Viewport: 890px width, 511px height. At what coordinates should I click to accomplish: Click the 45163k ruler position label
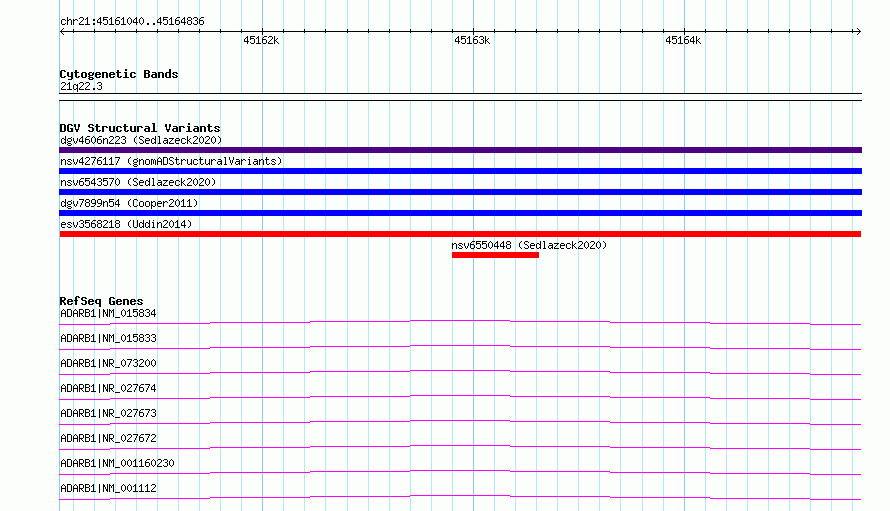[x=472, y=40]
